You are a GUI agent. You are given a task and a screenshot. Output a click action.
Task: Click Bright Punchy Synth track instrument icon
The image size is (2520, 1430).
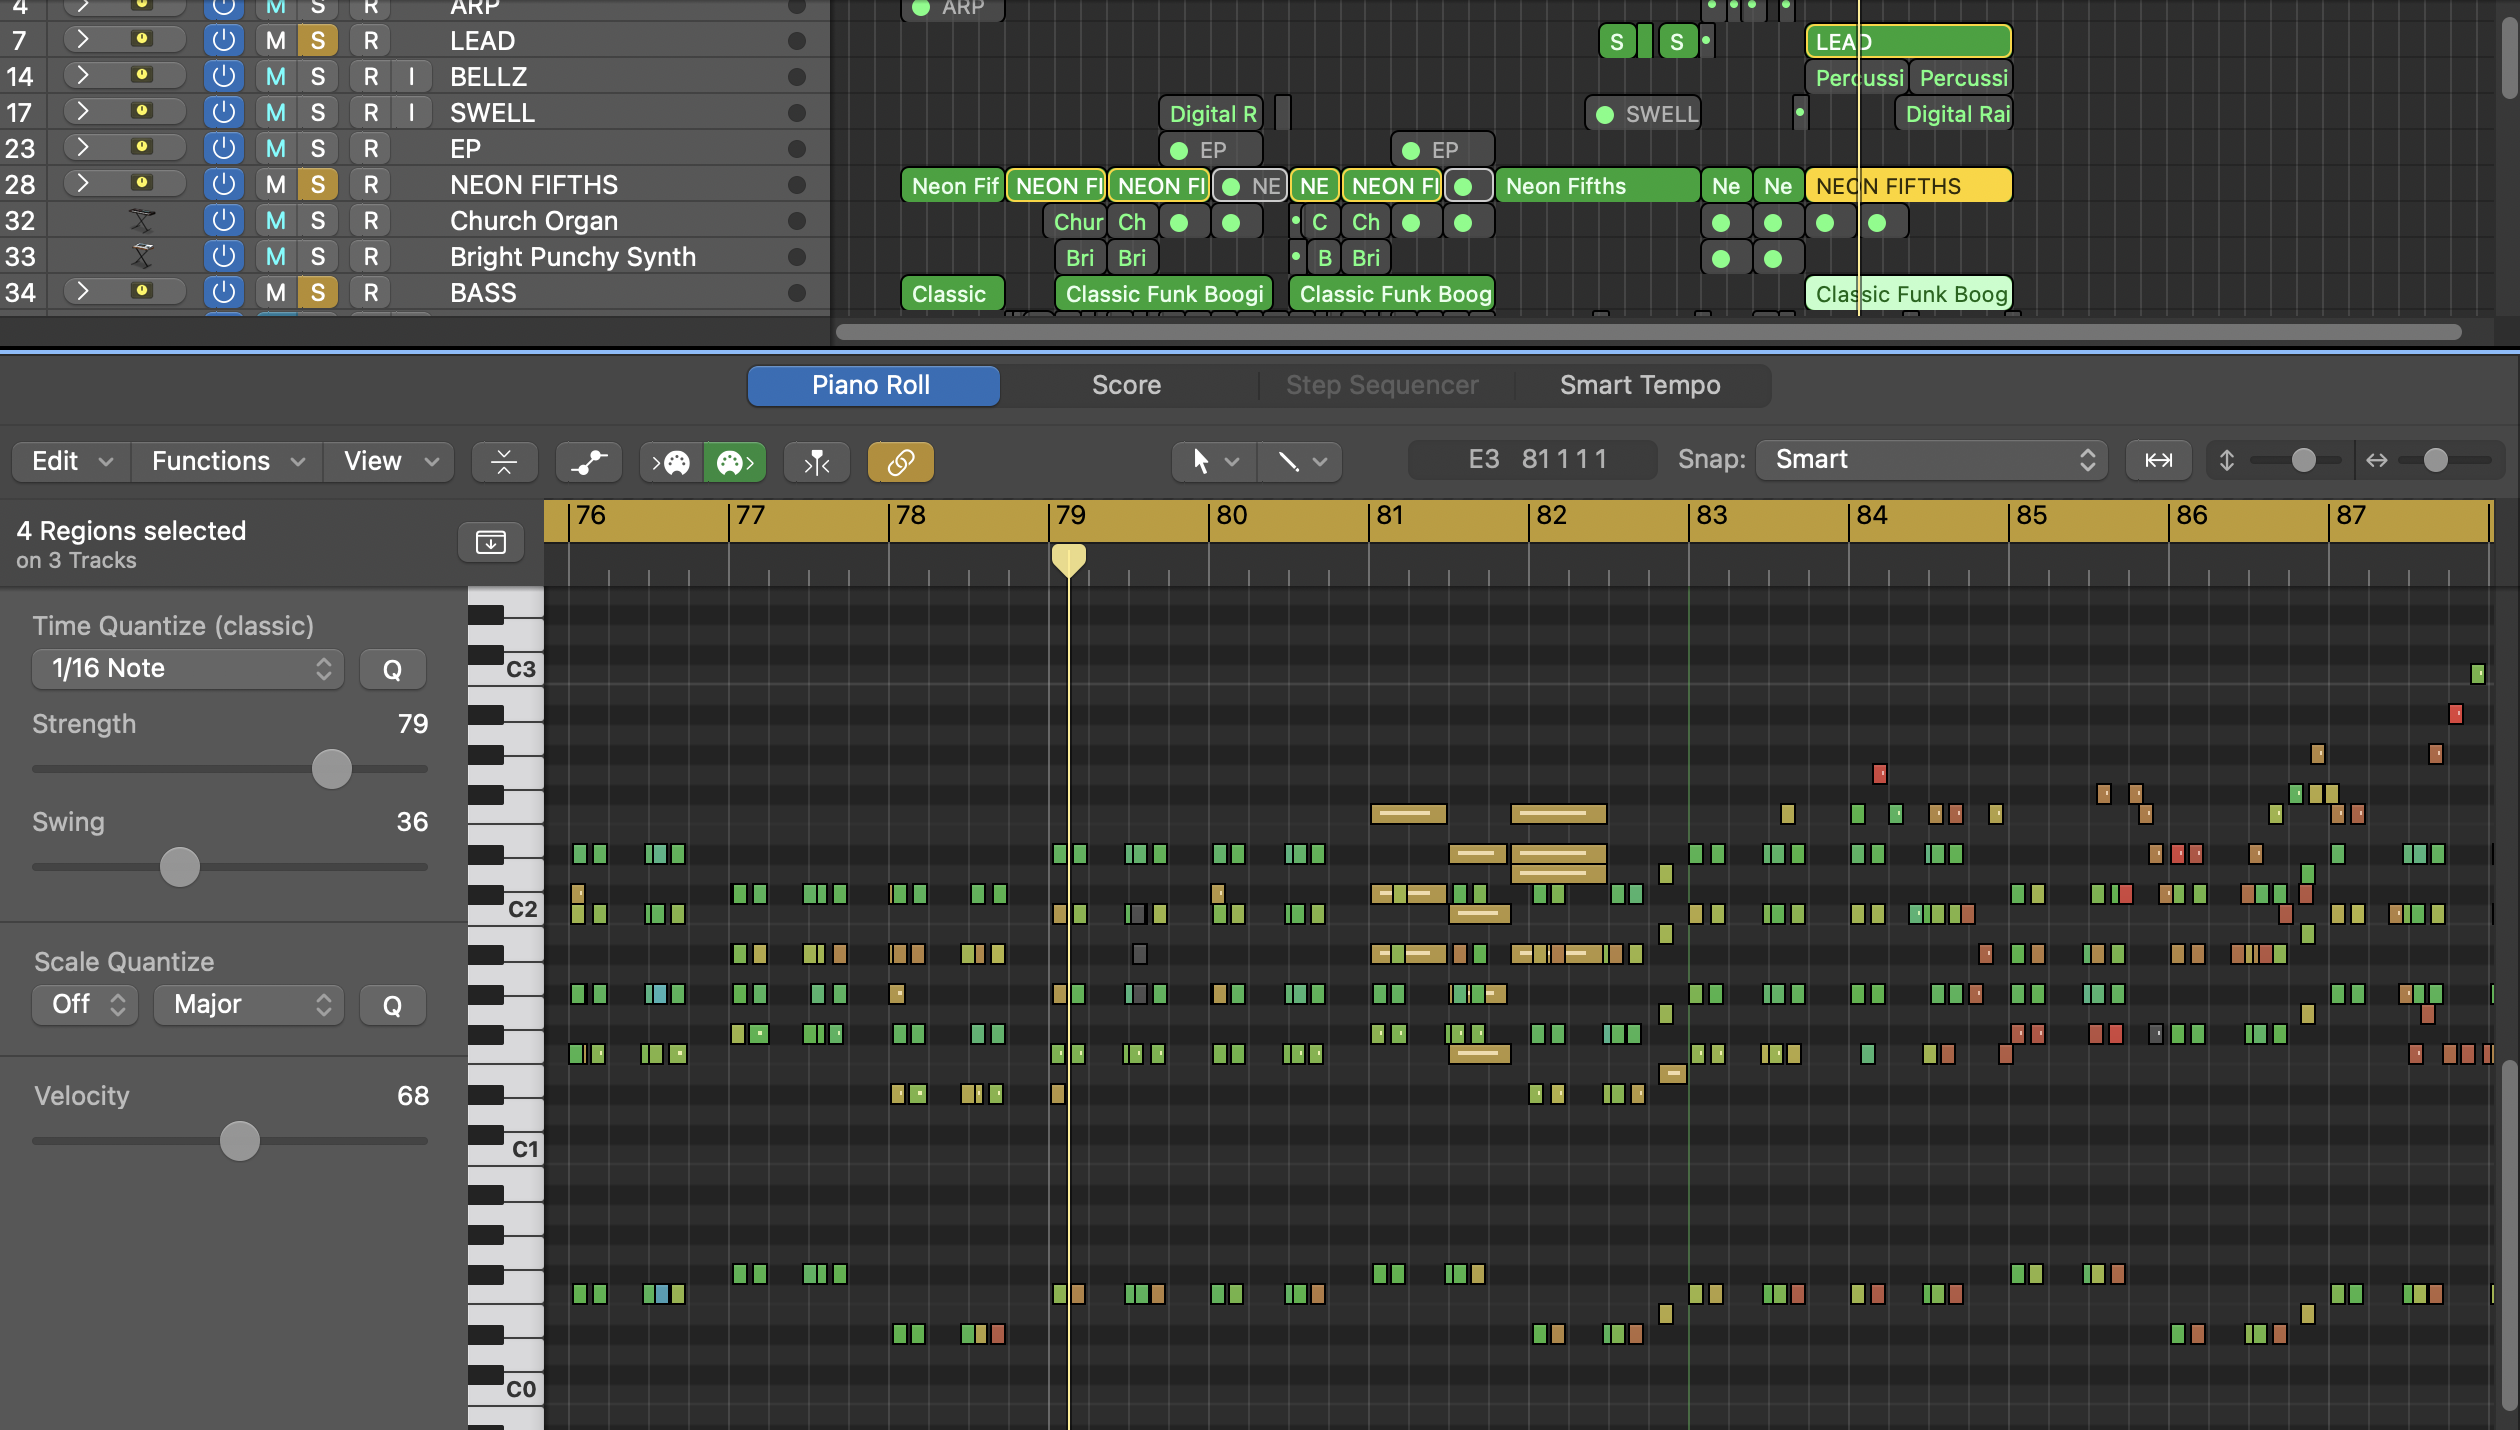pyautogui.click(x=142, y=257)
